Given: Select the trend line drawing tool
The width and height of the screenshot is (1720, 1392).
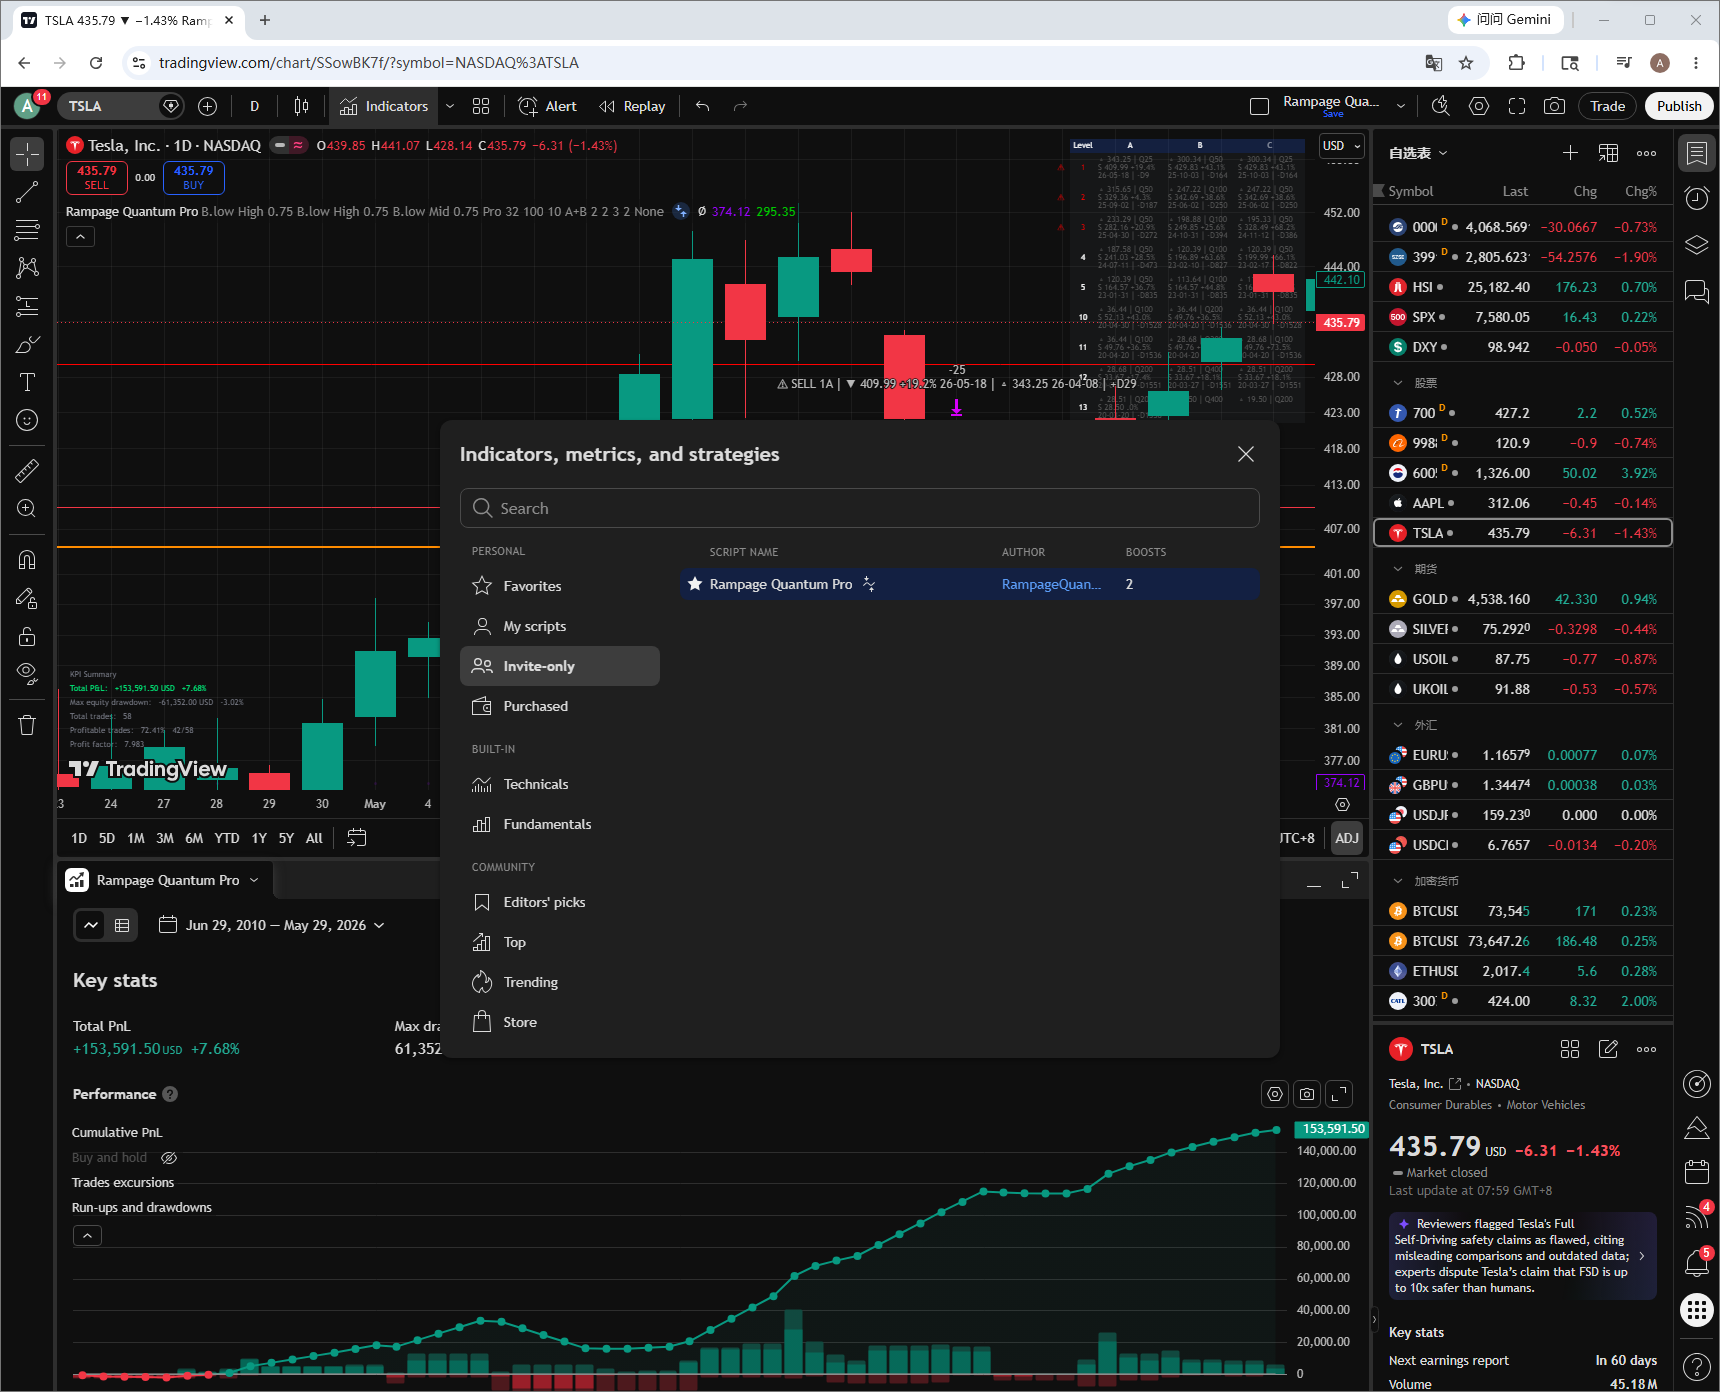Looking at the screenshot, I should pos(27,192).
